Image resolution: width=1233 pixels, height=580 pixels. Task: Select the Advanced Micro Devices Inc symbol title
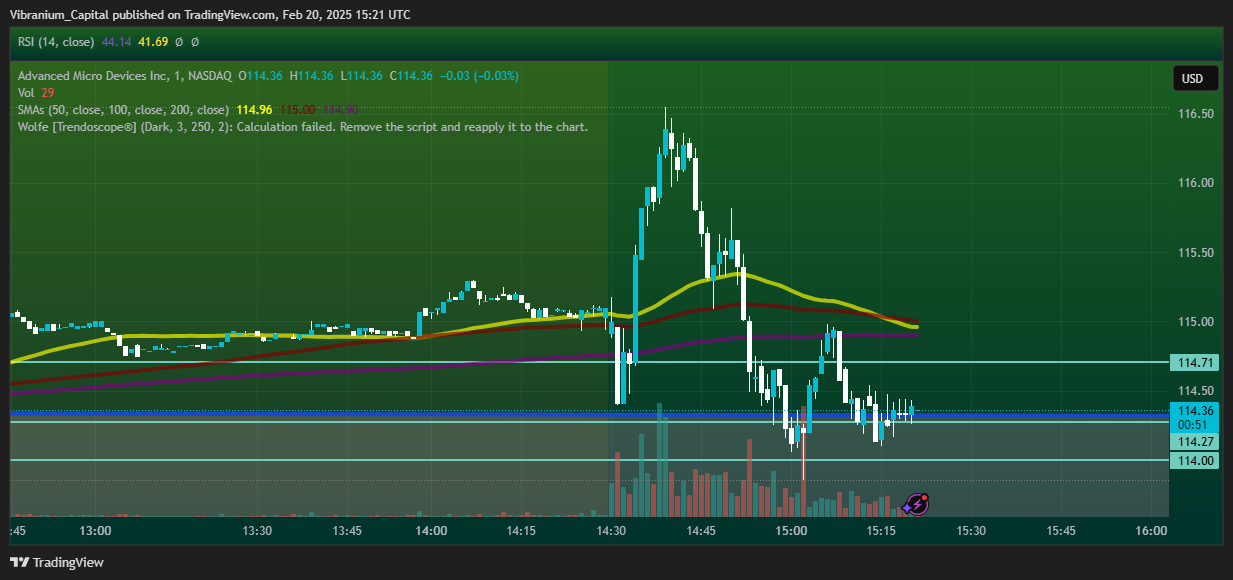pos(125,76)
